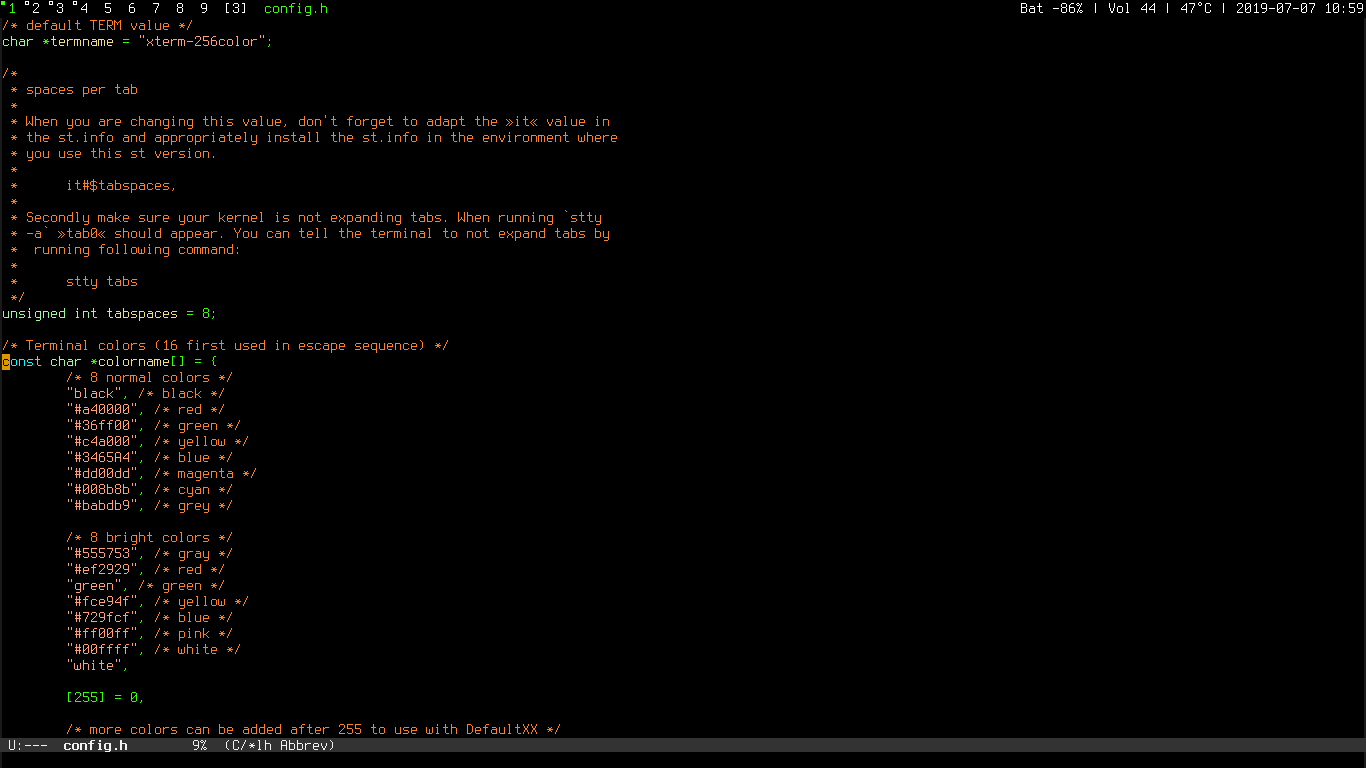The image size is (1366, 768).
Task: Select workspace tag 5
Action: click(x=108, y=9)
